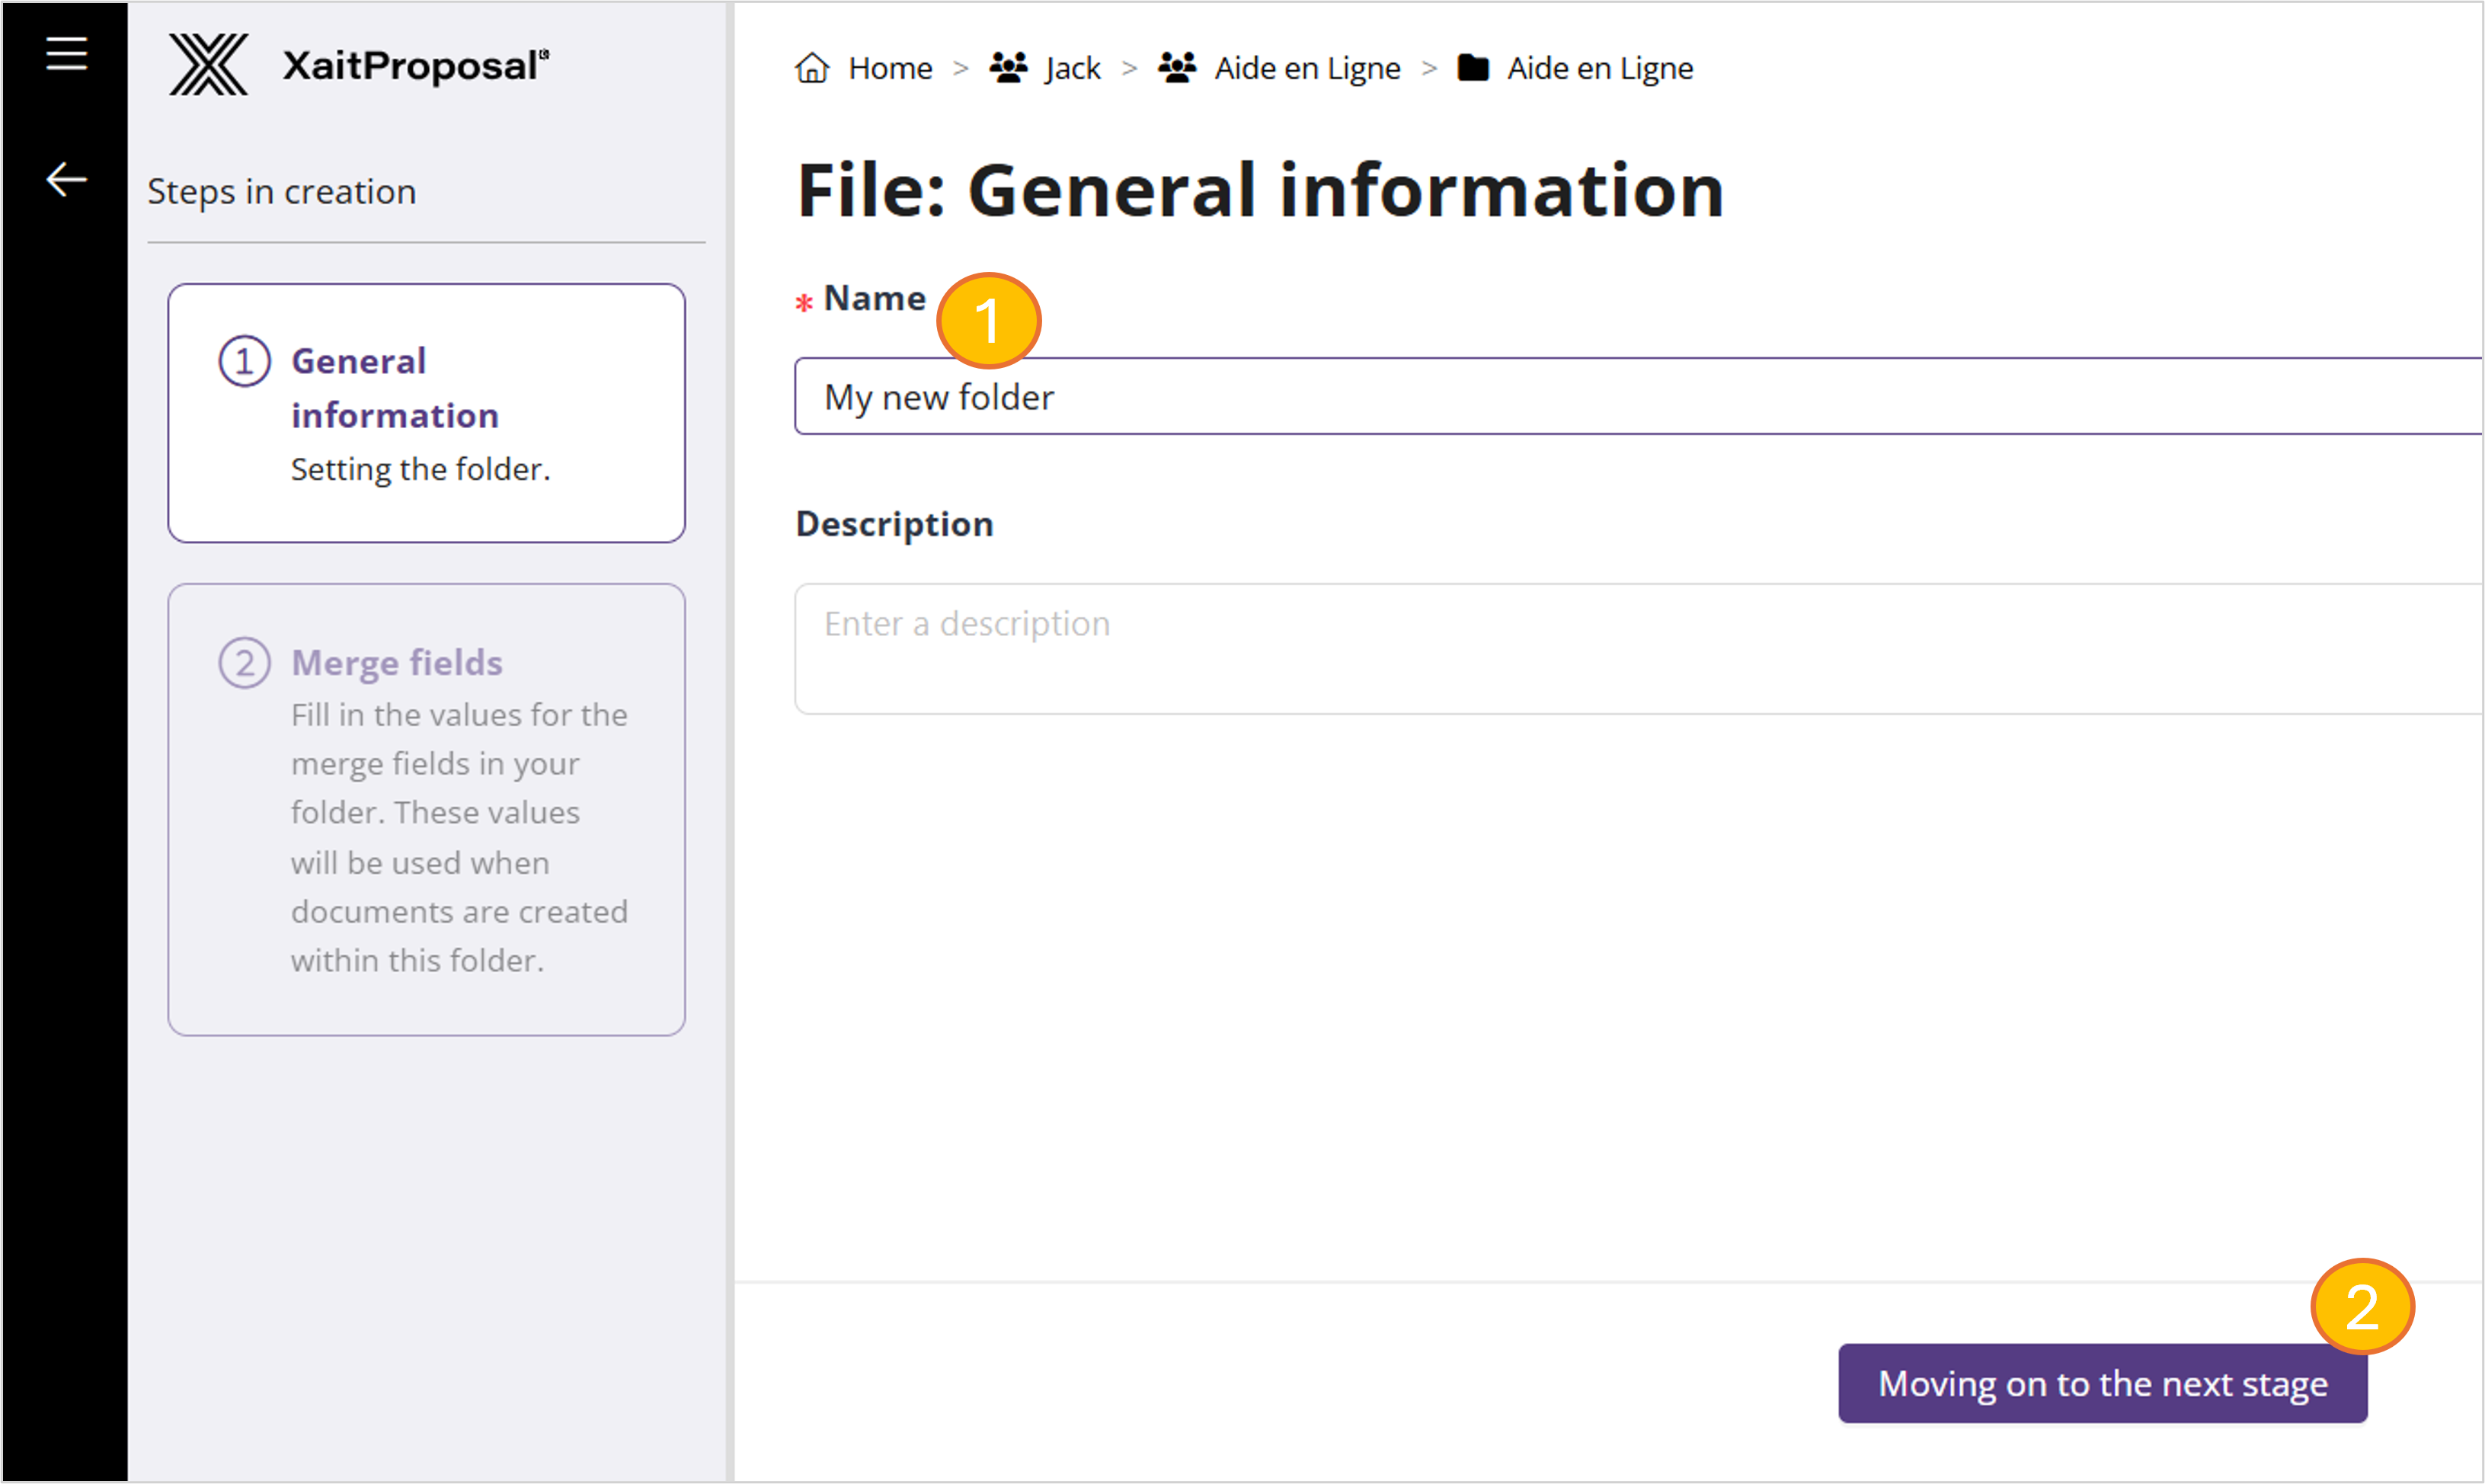Click the XaitProposal brand title
2485x1484 pixels.
pos(415,66)
